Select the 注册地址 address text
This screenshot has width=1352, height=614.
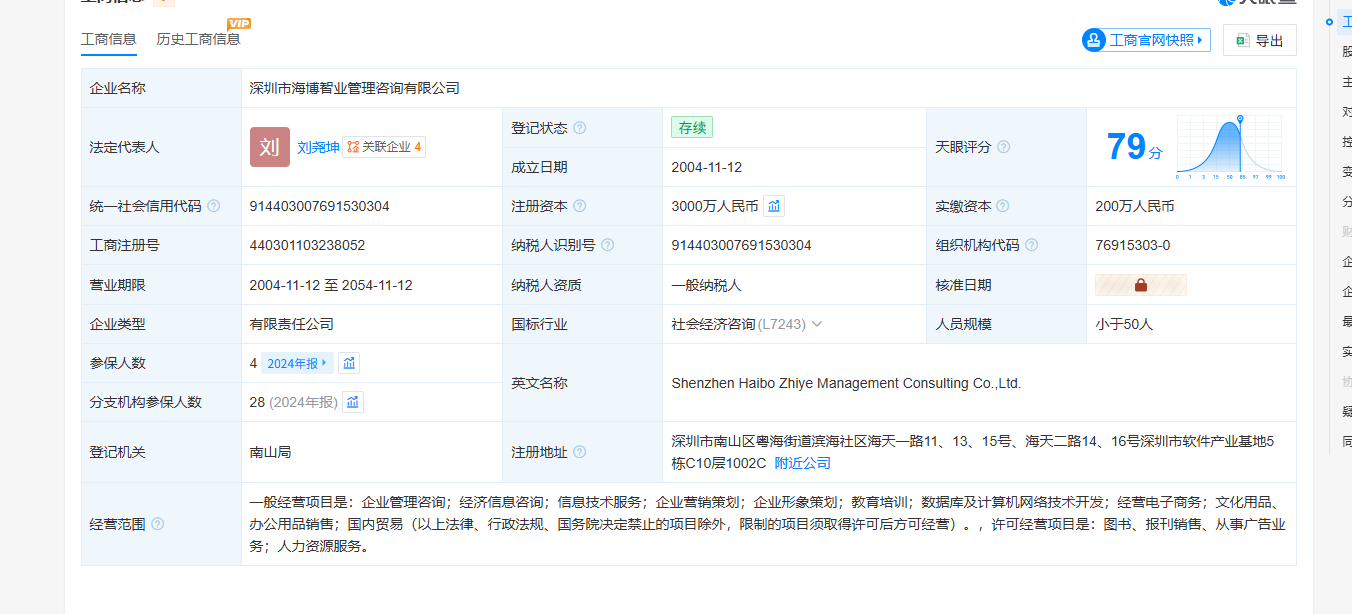973,452
